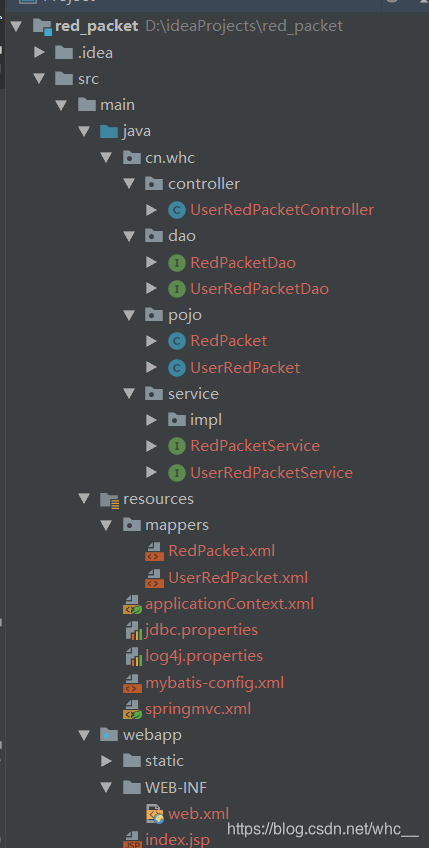429x848 pixels.
Task: Select the WEB-INF folder label
Action: coord(176,787)
